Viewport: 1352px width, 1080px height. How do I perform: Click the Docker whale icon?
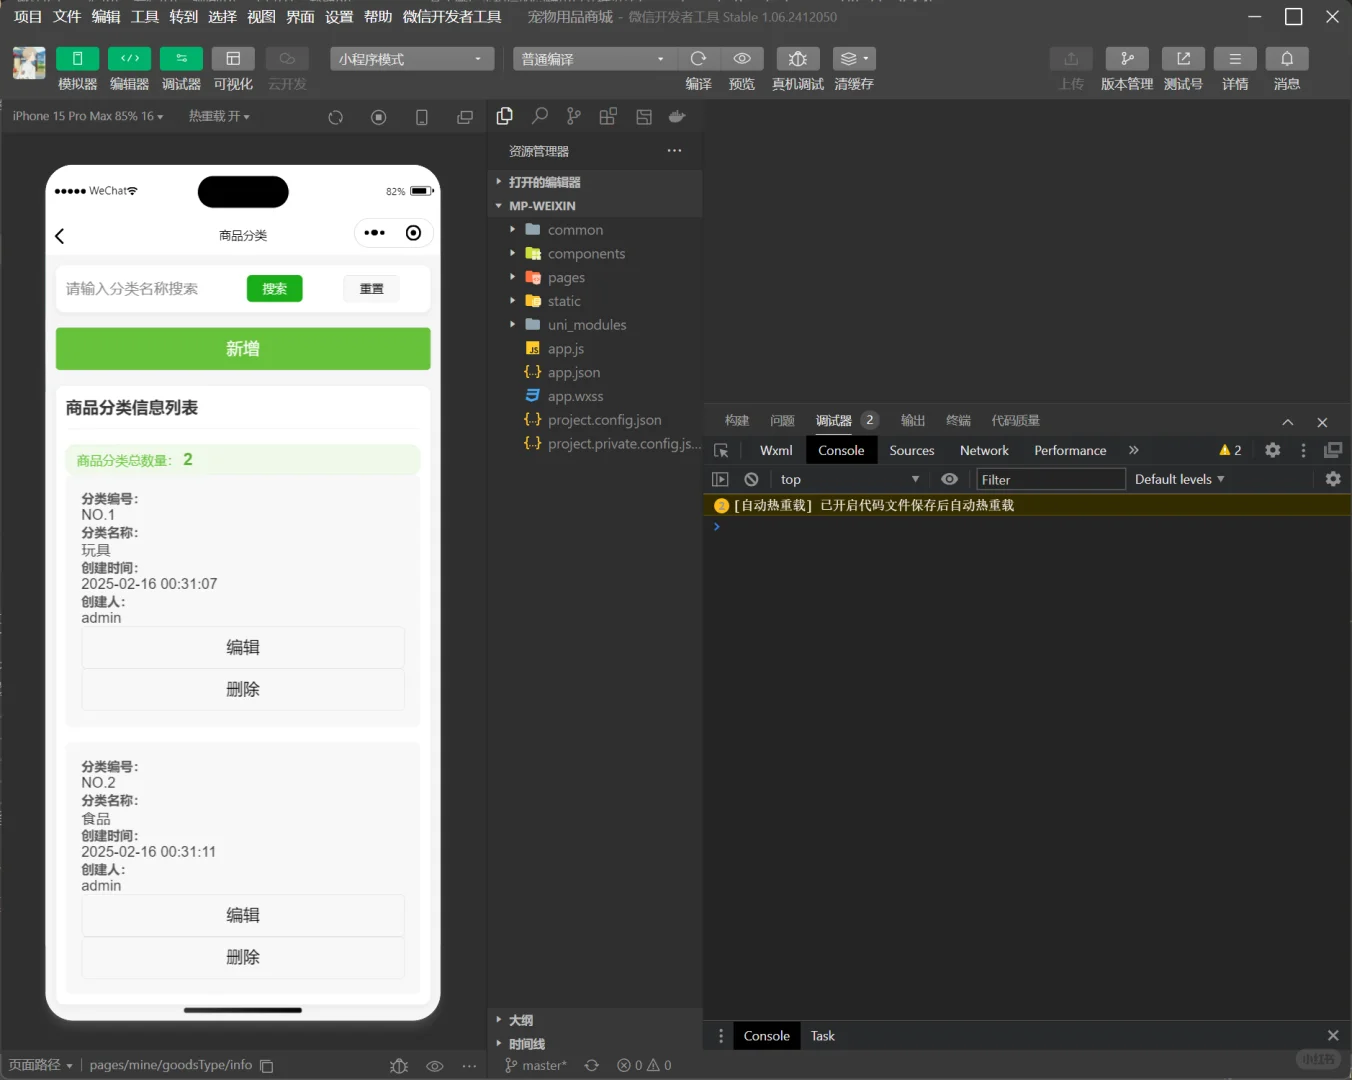click(x=677, y=116)
